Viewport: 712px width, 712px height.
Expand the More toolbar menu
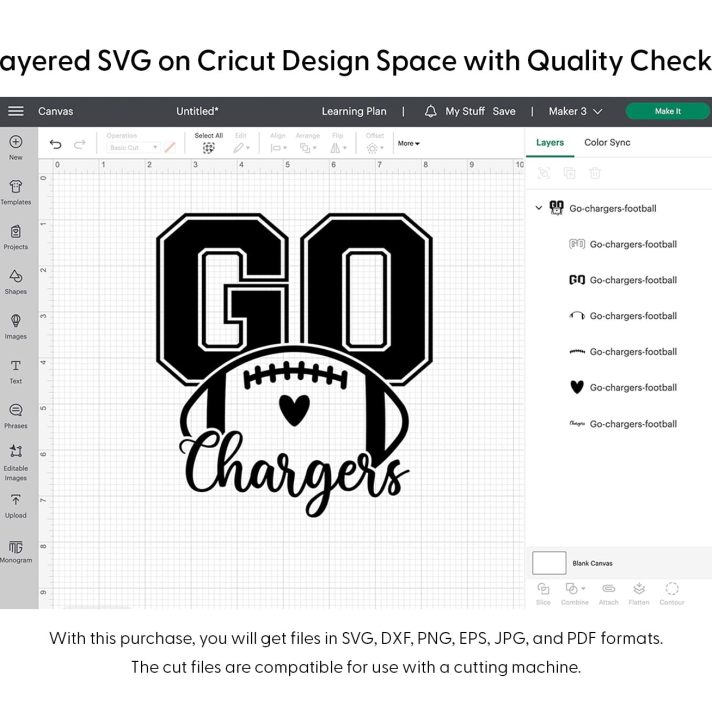(409, 143)
